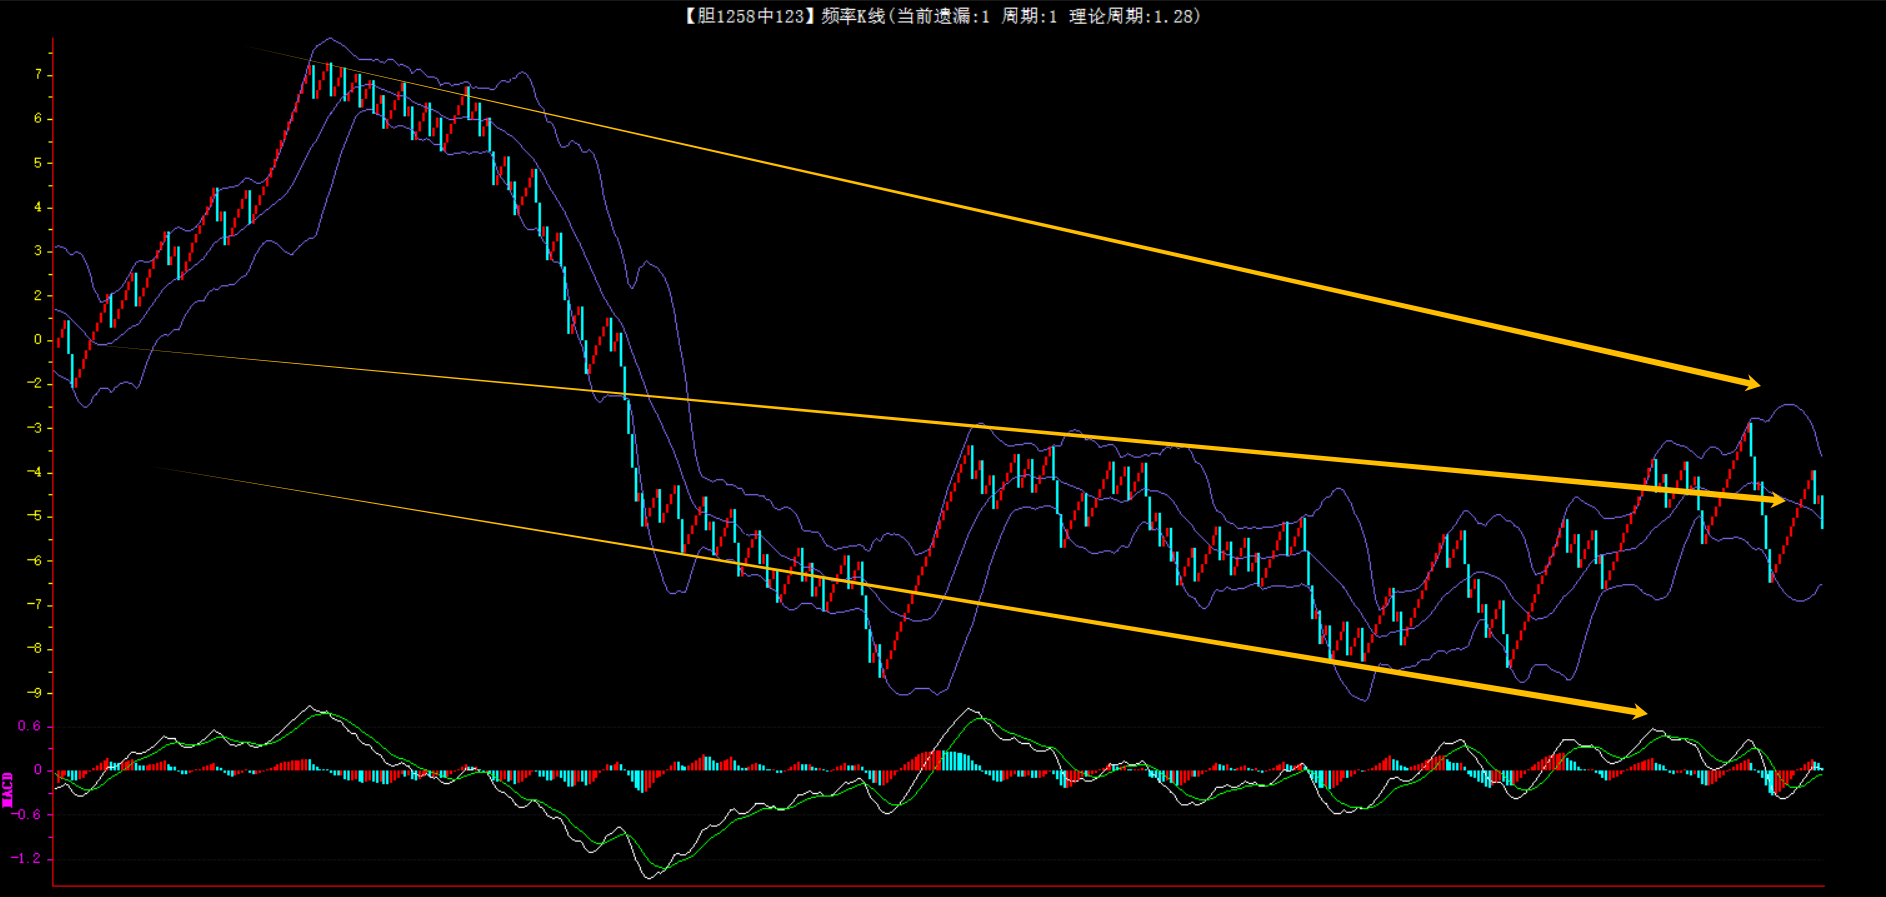Click the 3 label on the price axis

[x=38, y=251]
